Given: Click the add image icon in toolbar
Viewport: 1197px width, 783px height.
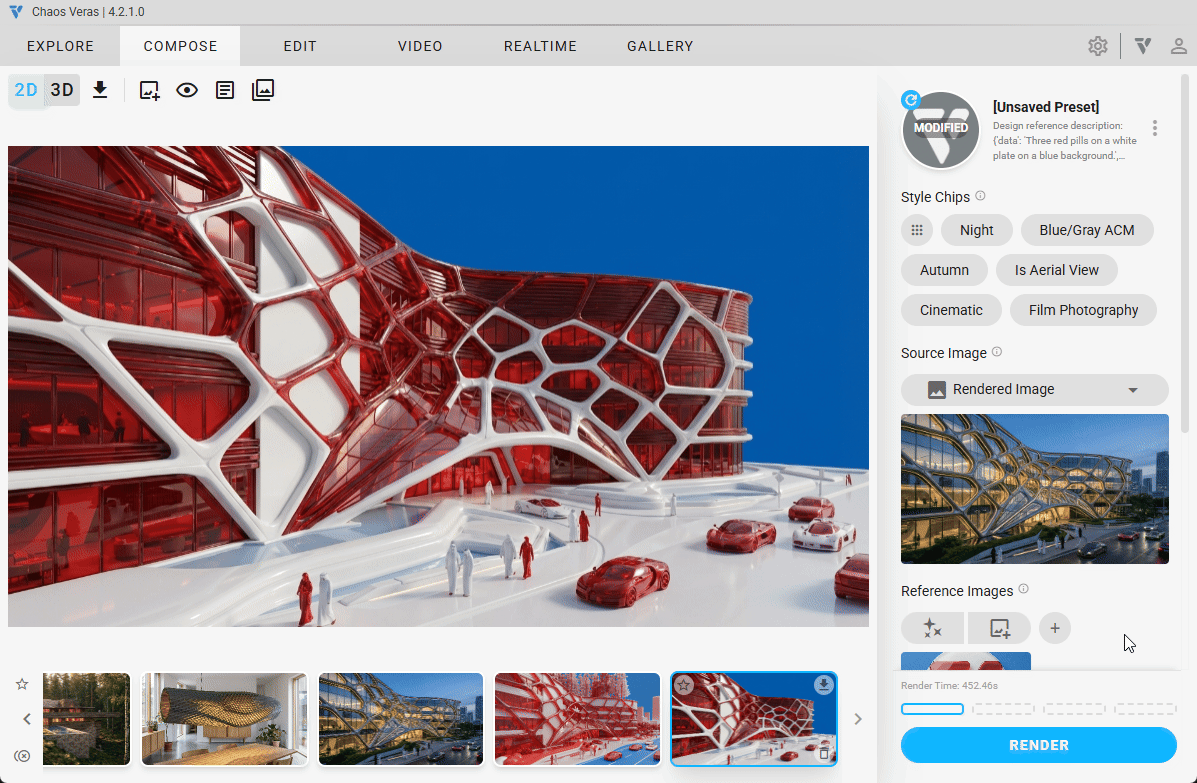Looking at the screenshot, I should [x=149, y=90].
